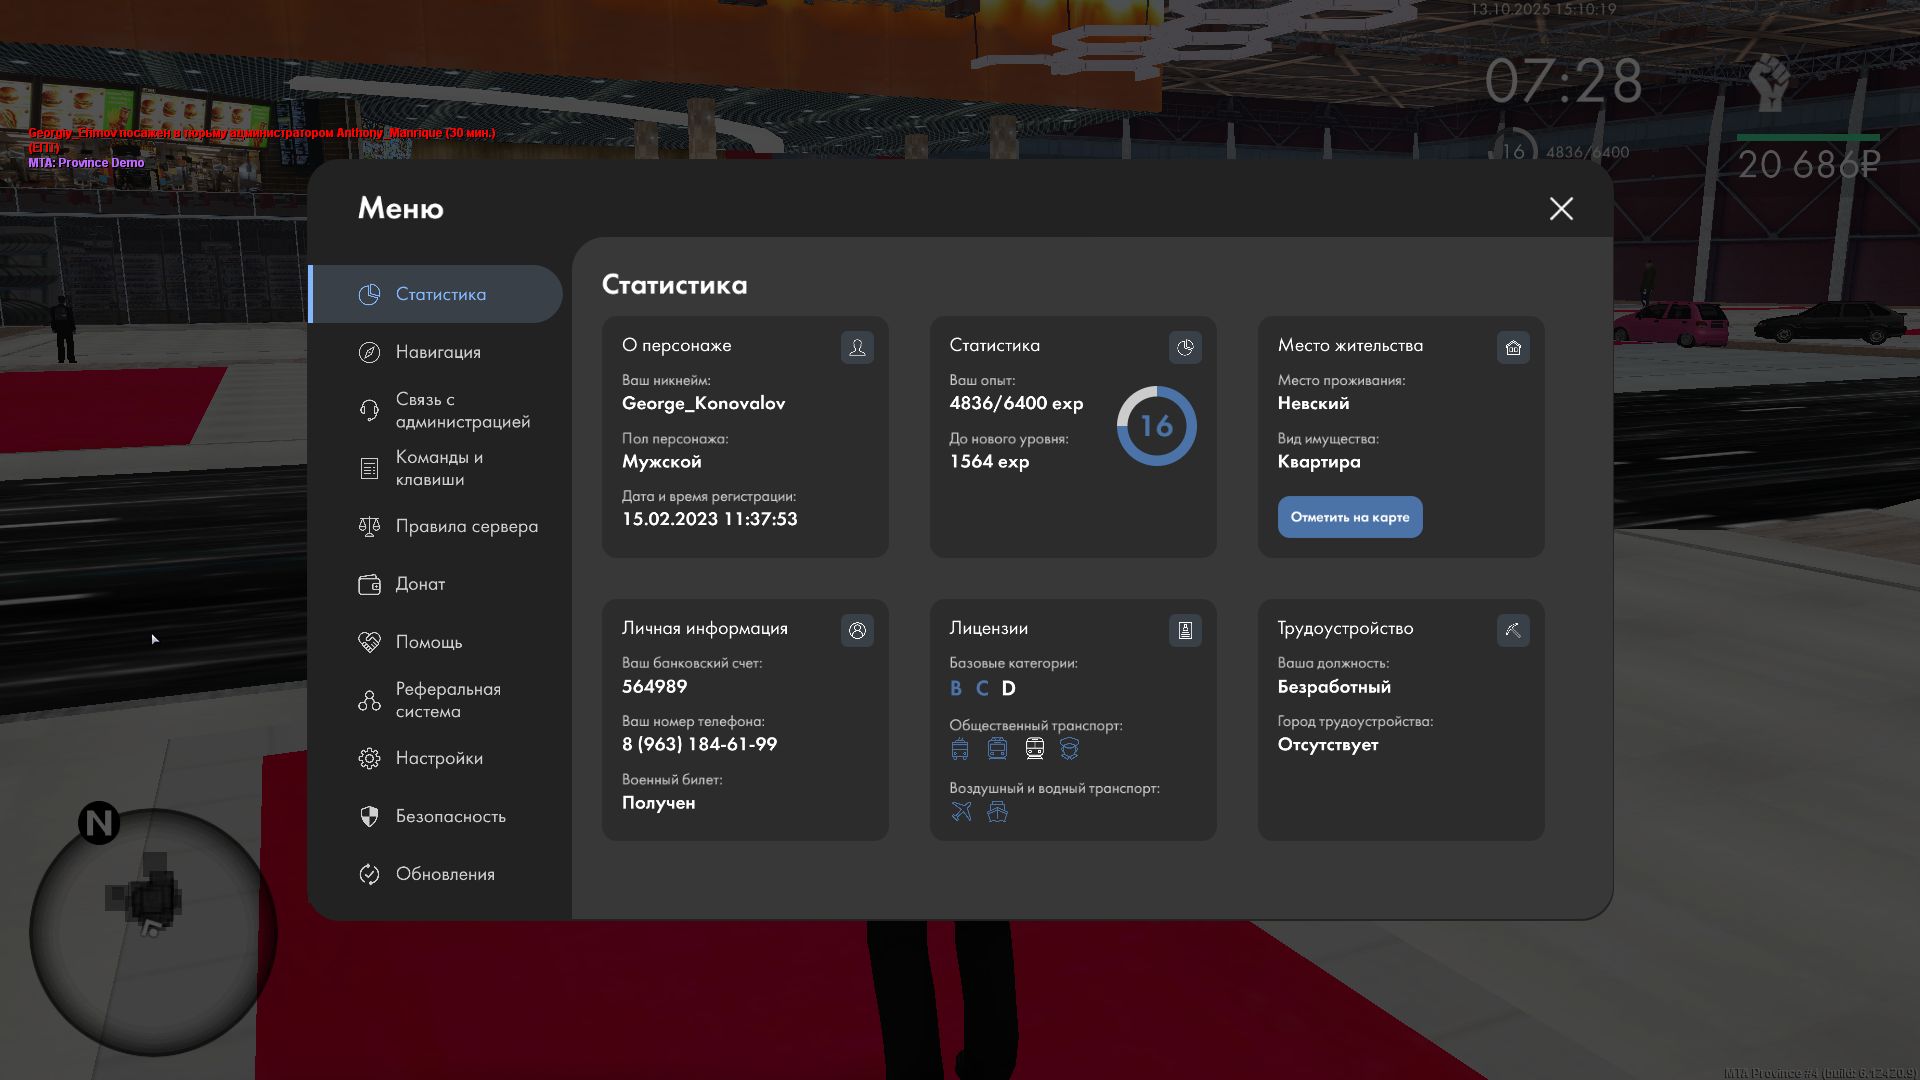
Task: Open Безопасность from the sidebar
Action: click(x=450, y=816)
